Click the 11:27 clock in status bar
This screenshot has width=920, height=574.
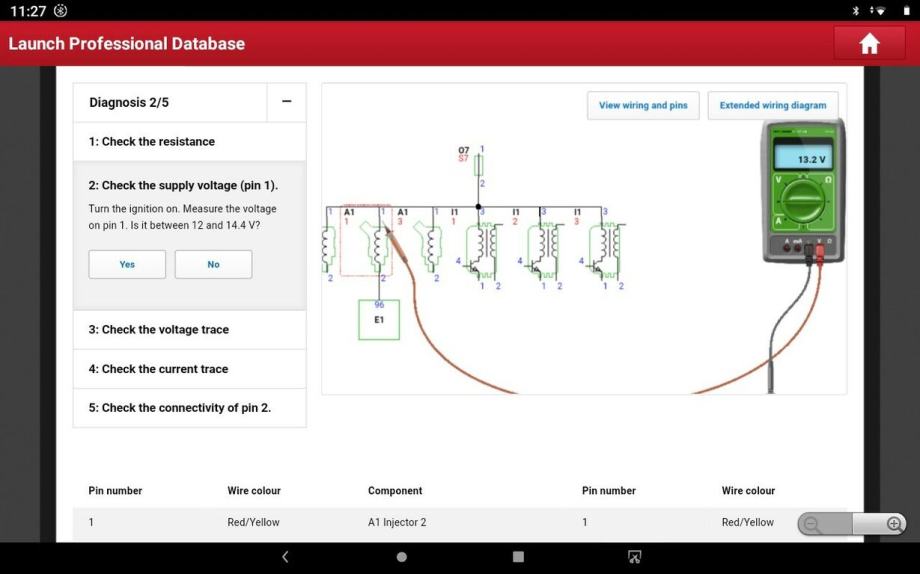click(28, 11)
